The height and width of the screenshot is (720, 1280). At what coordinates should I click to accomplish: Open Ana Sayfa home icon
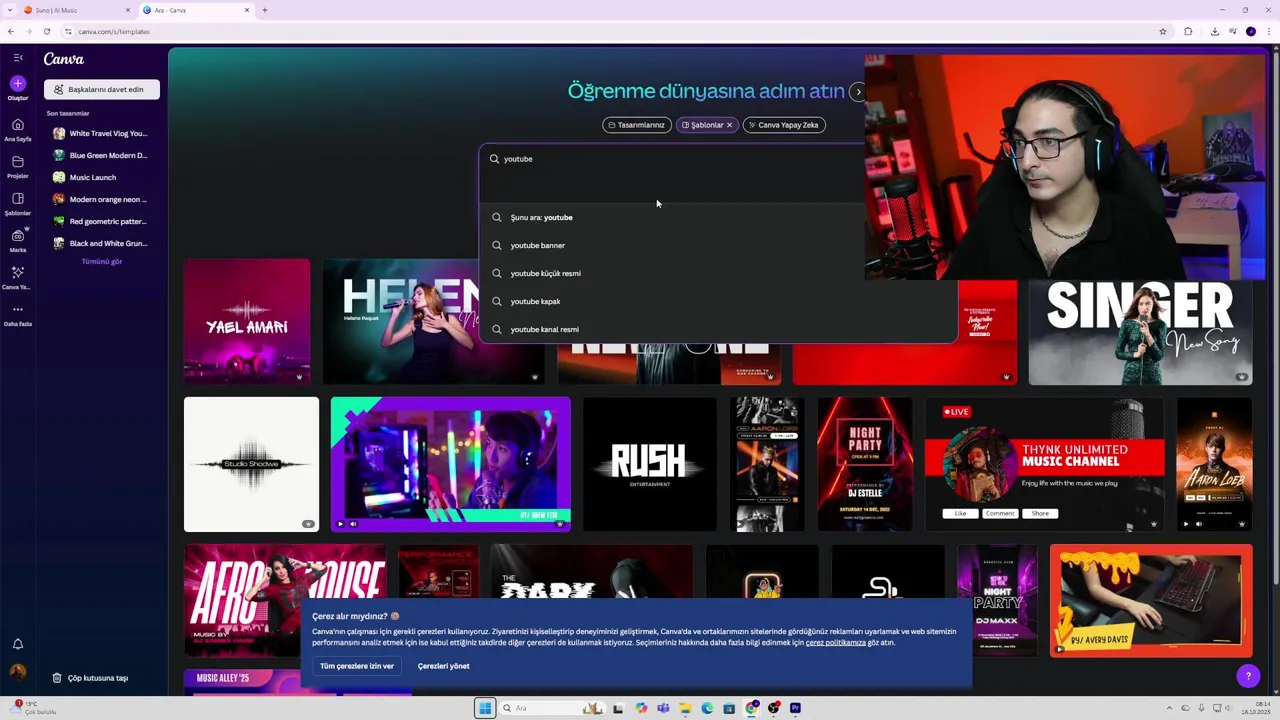[18, 125]
